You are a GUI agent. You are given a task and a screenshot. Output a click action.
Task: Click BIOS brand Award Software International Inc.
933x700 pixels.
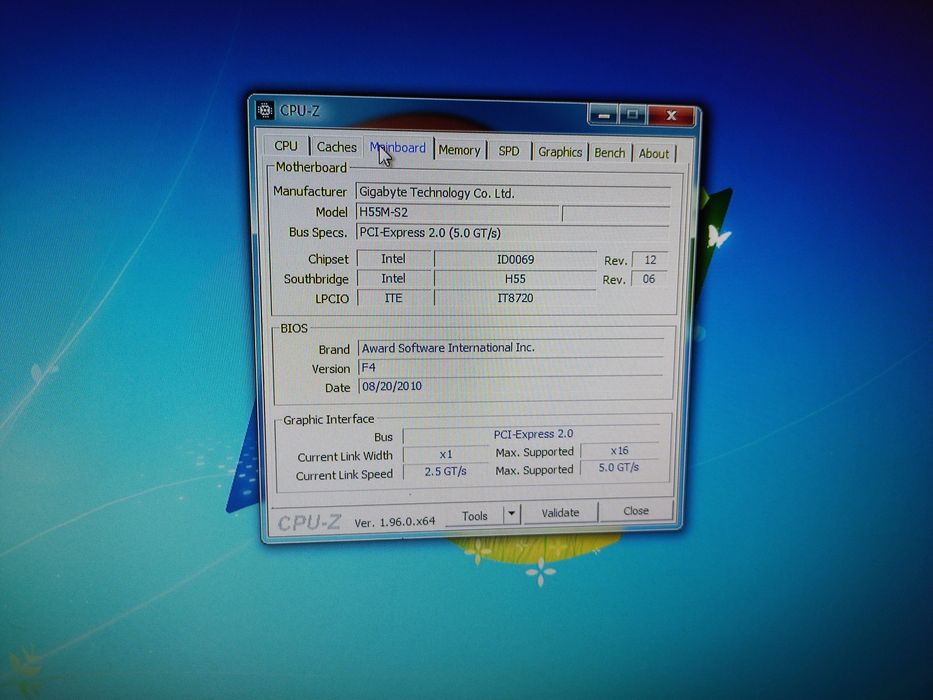point(511,348)
